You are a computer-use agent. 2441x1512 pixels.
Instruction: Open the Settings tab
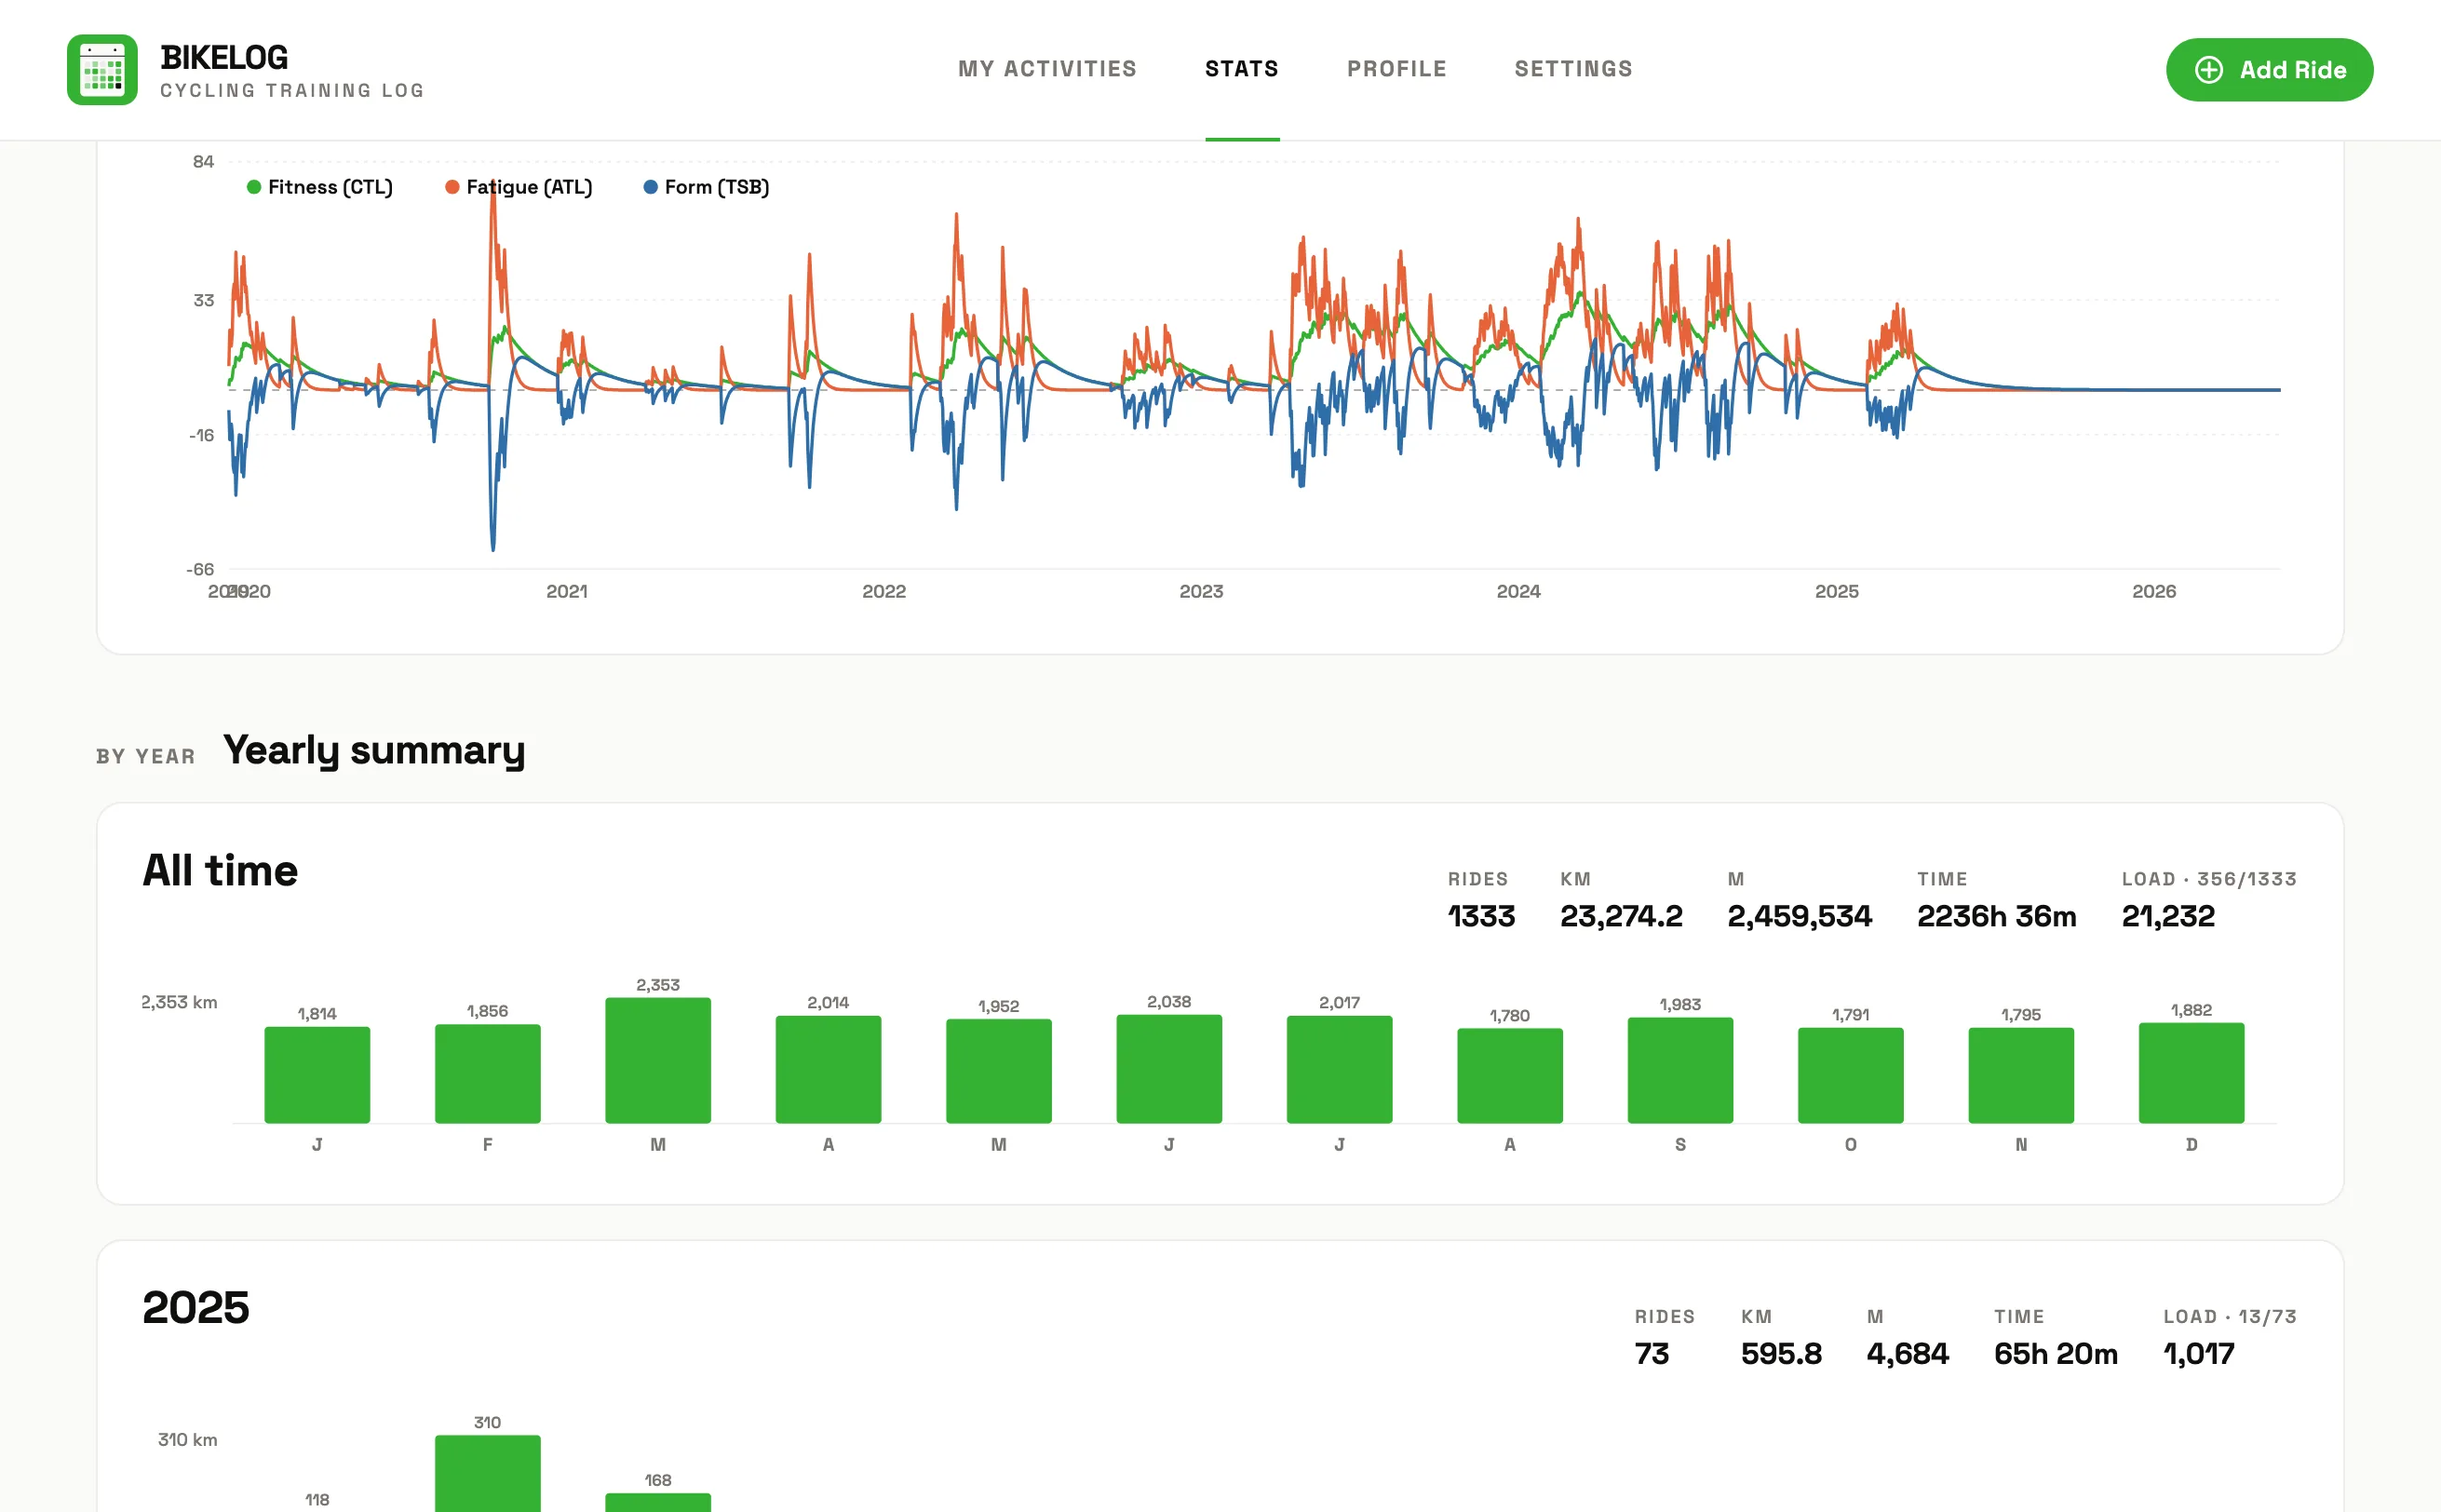1573,69
